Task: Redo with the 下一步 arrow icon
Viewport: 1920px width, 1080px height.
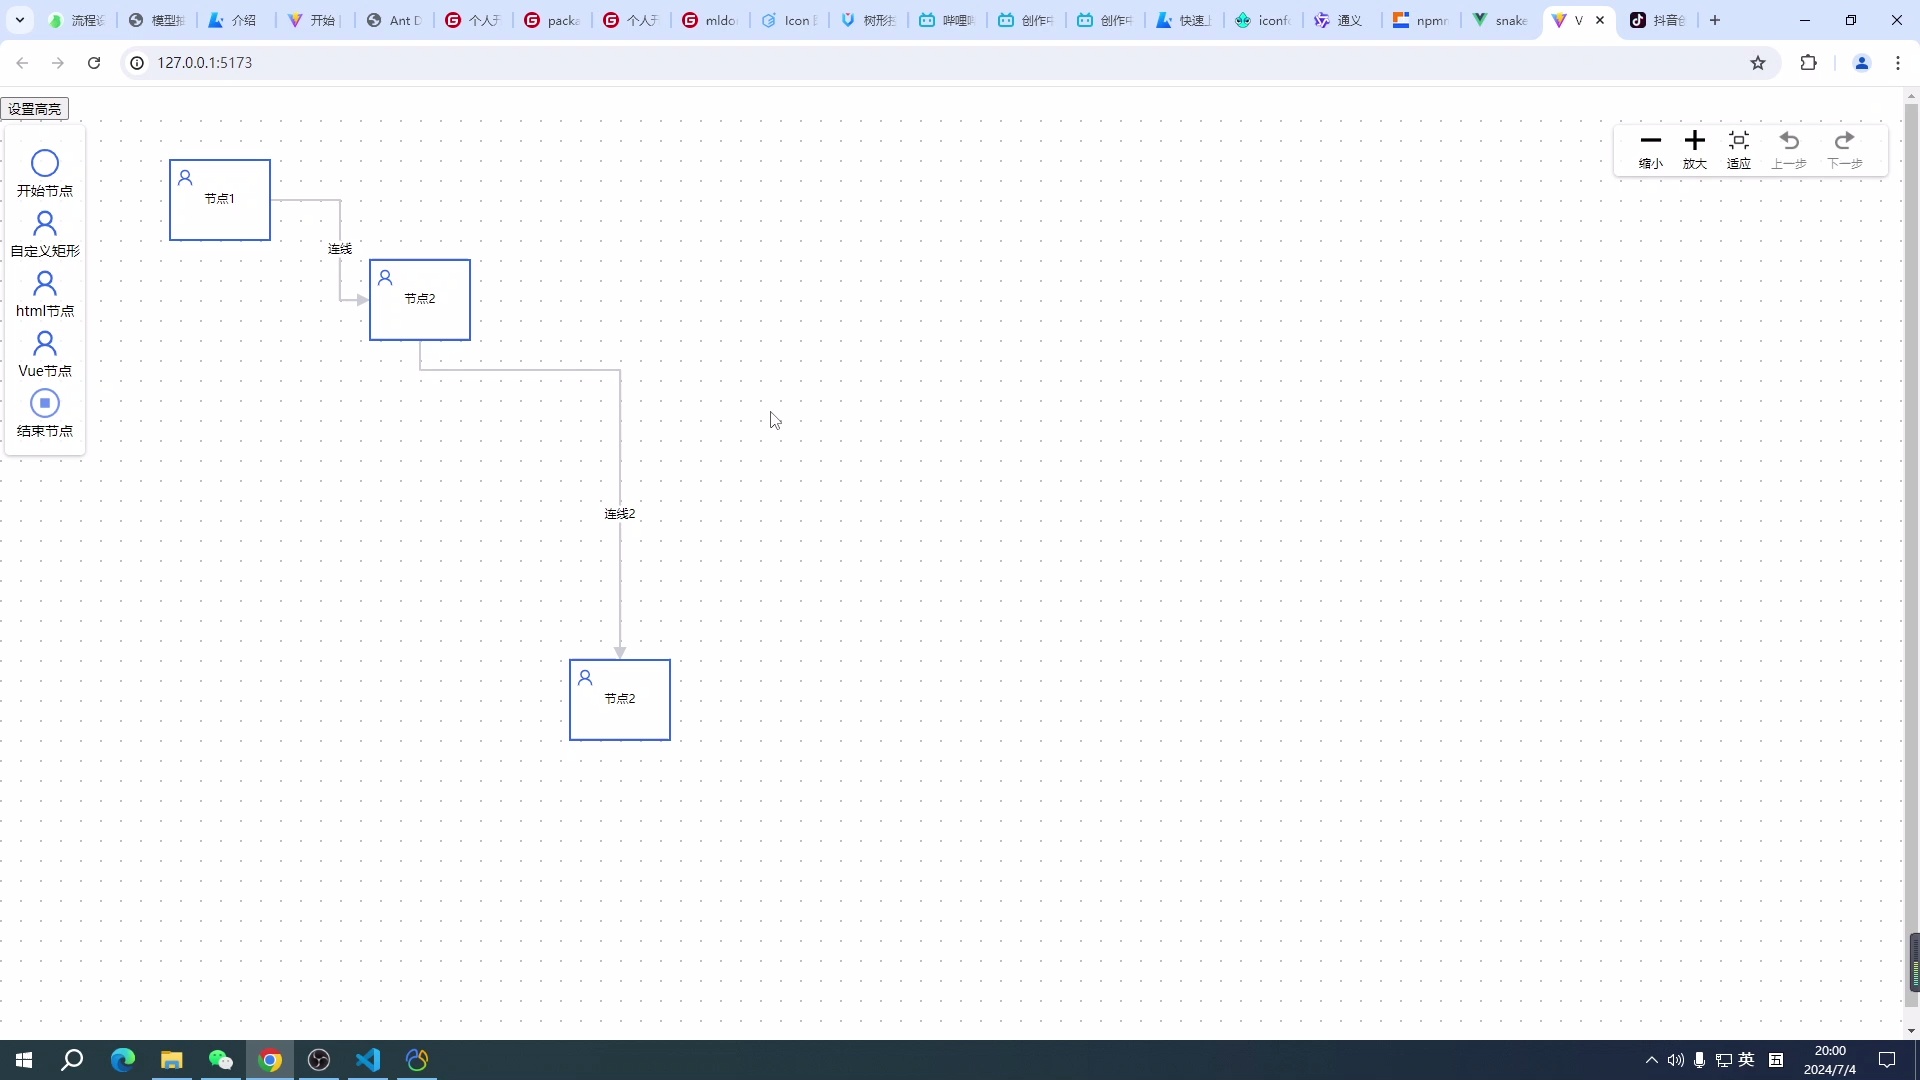Action: pos(1844,141)
